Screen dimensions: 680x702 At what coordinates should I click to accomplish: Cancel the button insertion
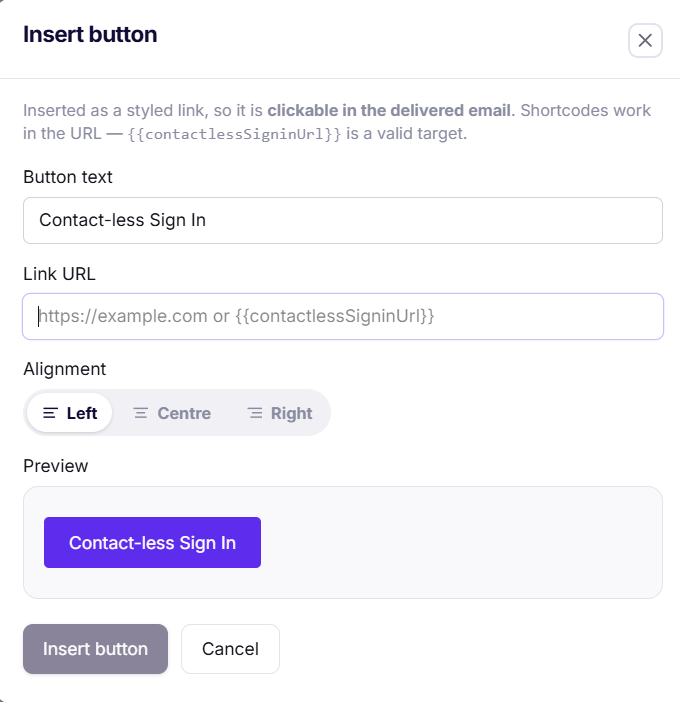230,649
